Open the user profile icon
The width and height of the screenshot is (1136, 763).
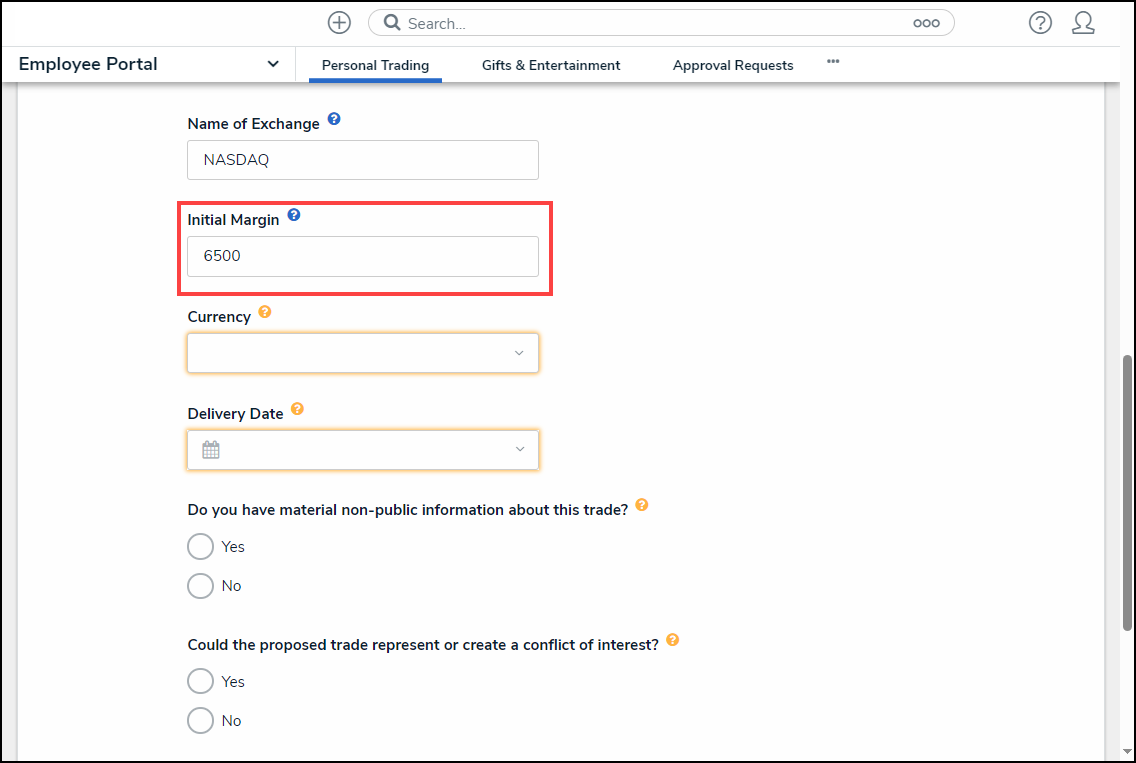(1083, 23)
